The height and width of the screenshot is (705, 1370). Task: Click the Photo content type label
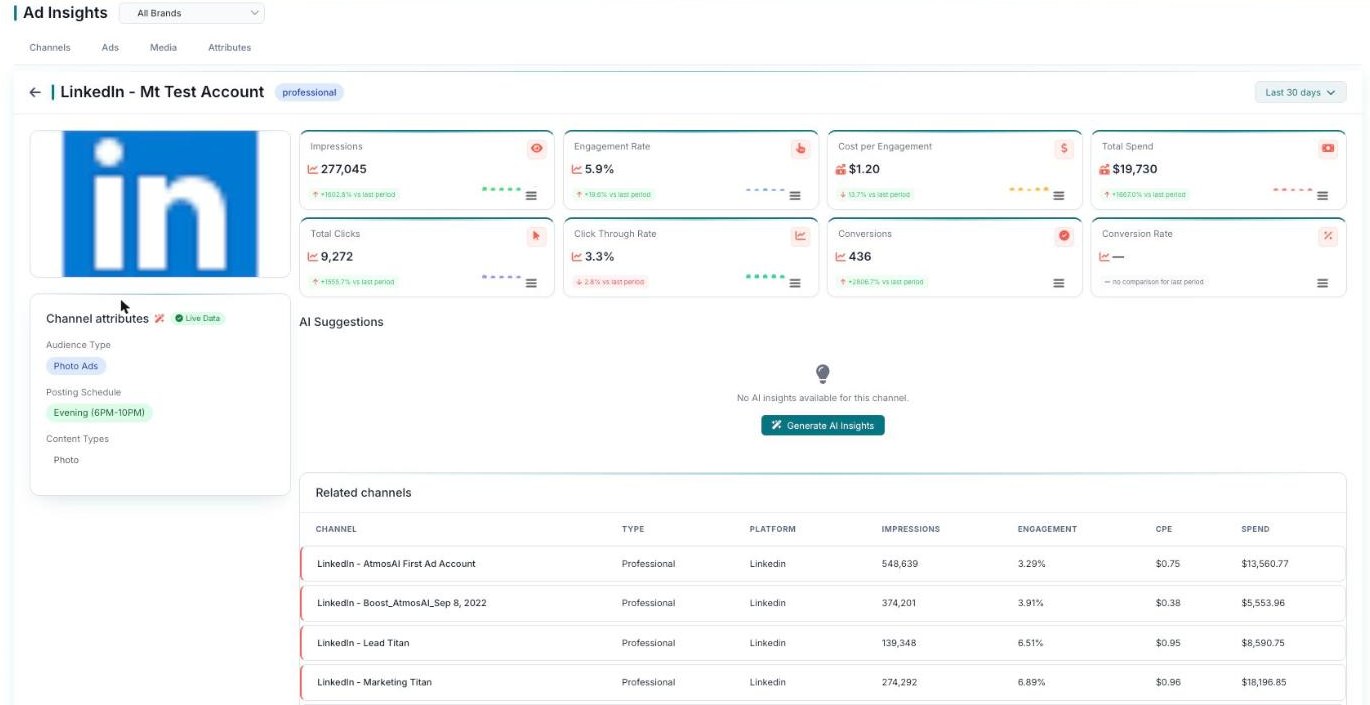(x=66, y=460)
